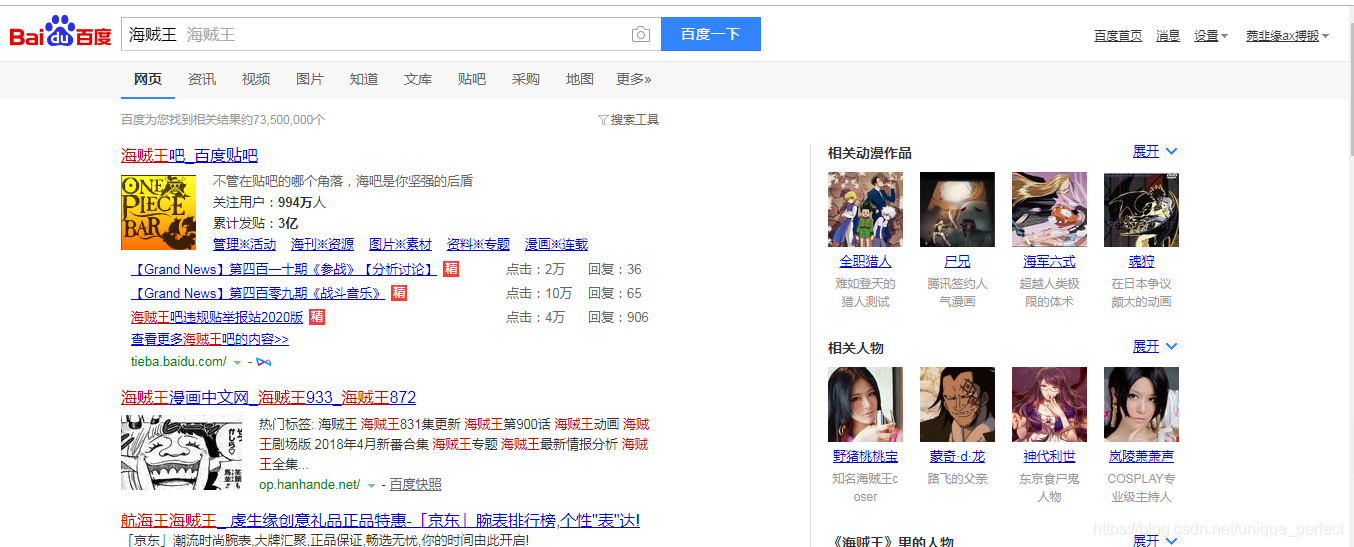
Task: Expand the 相关动漫作品 section
Action: [x=1155, y=152]
